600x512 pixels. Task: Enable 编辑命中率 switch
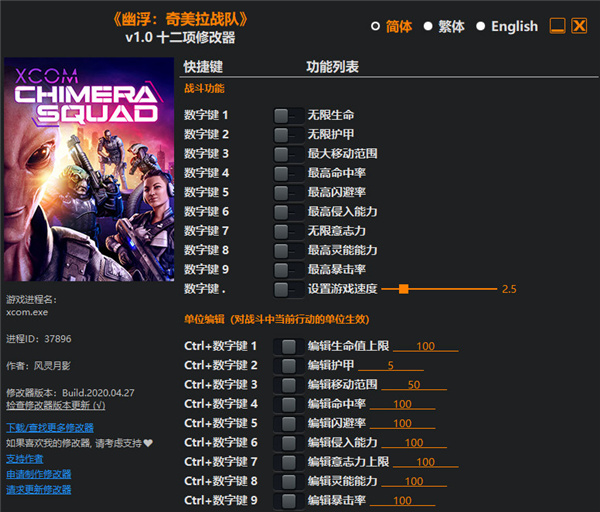pos(289,404)
